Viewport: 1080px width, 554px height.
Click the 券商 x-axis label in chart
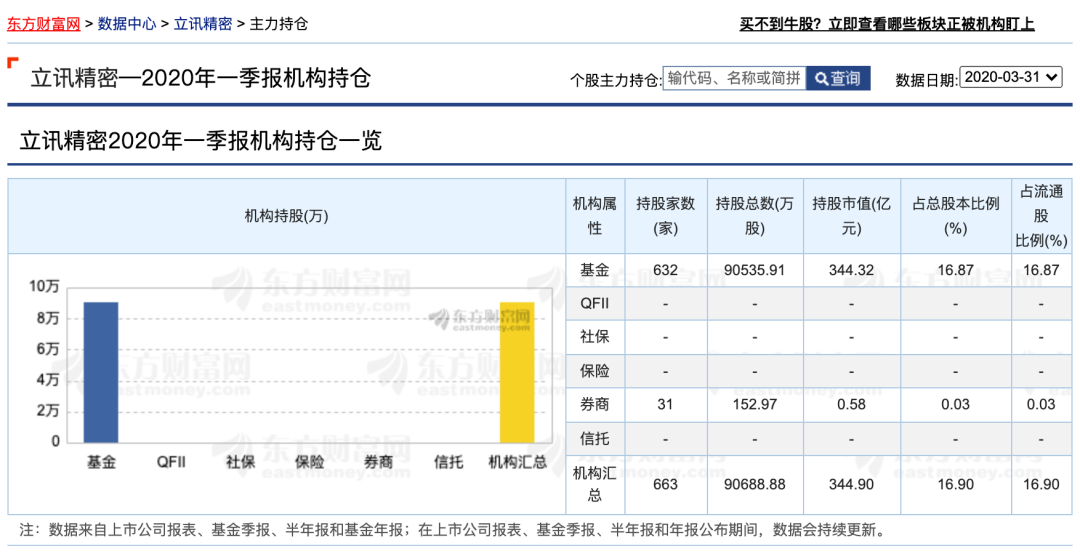[x=378, y=462]
